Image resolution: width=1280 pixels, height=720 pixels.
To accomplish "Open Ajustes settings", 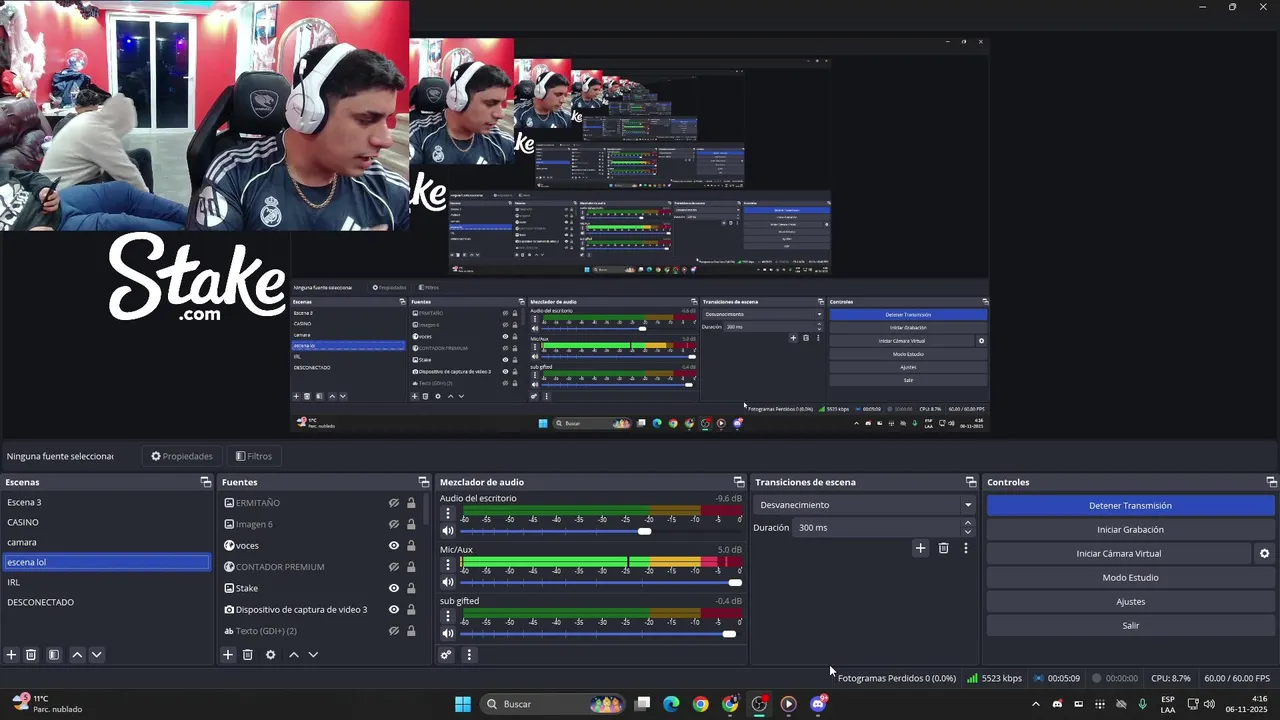I will [1130, 602].
